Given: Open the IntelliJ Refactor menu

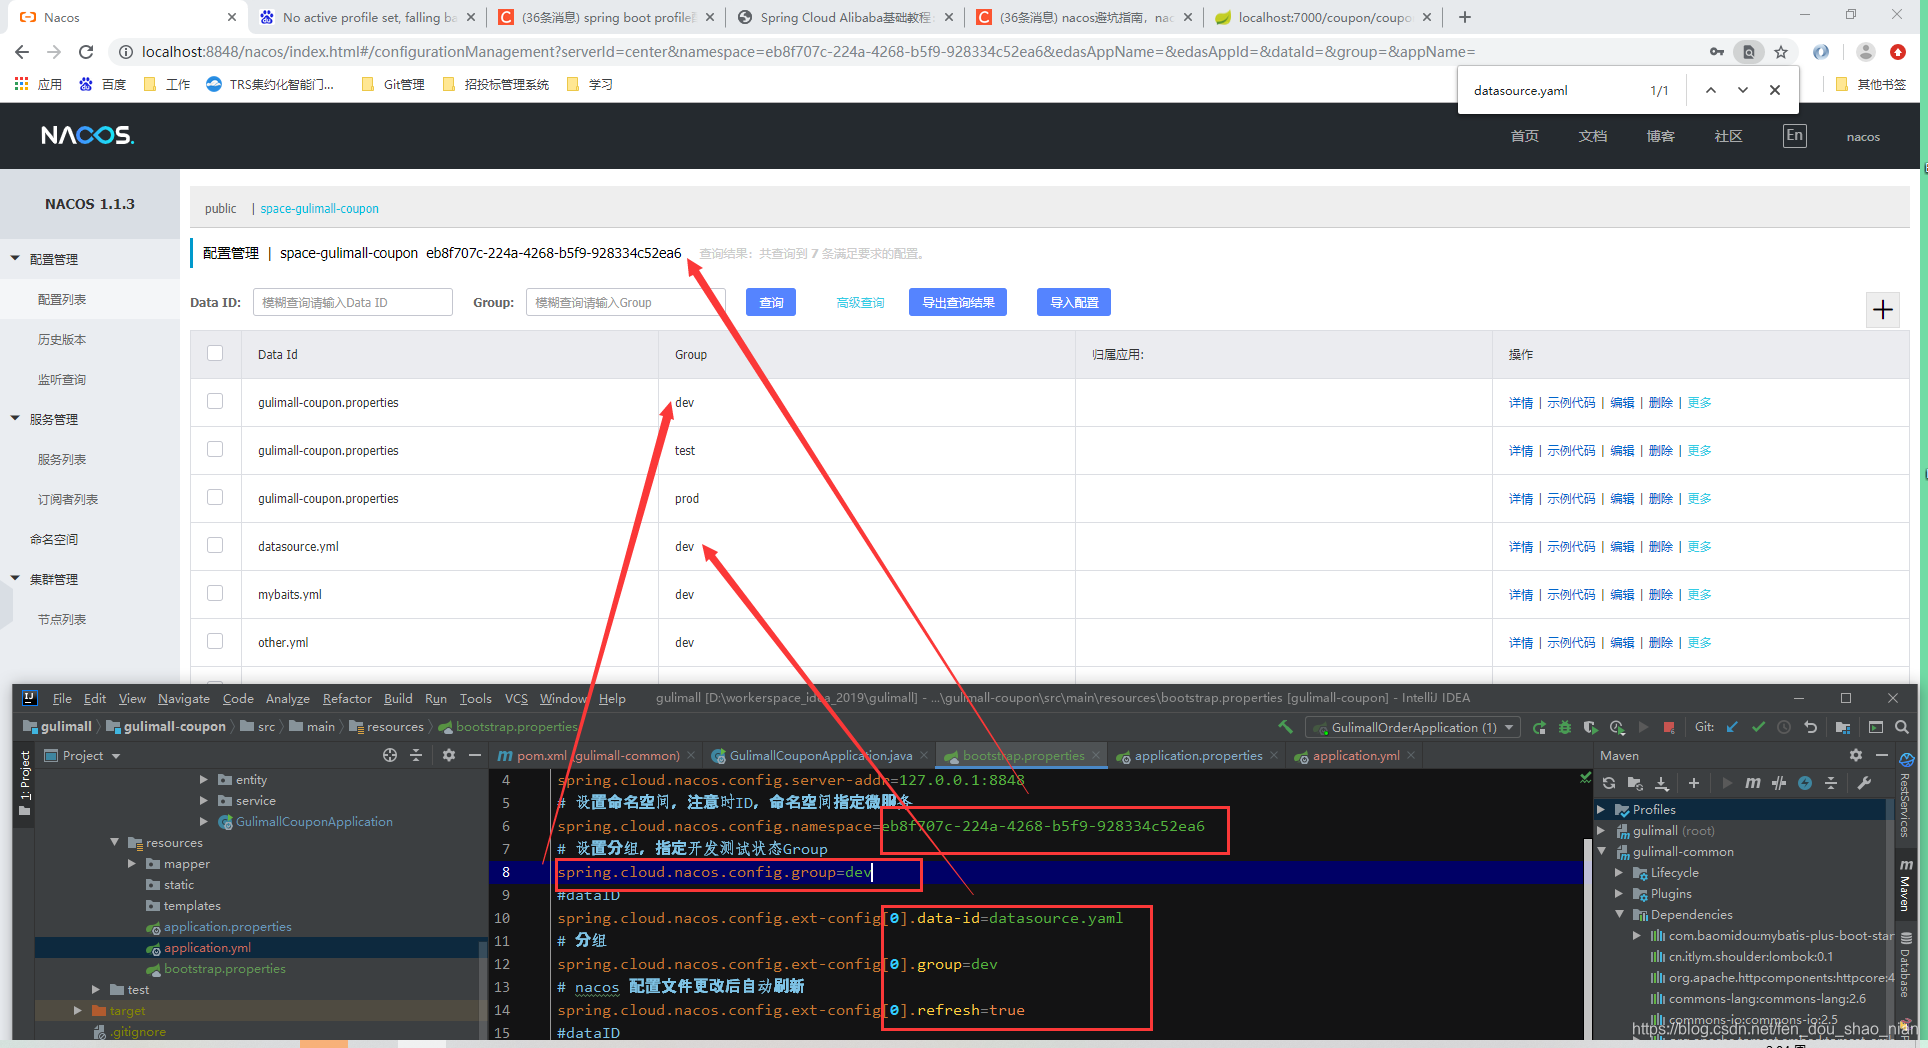Looking at the screenshot, I should 347,698.
